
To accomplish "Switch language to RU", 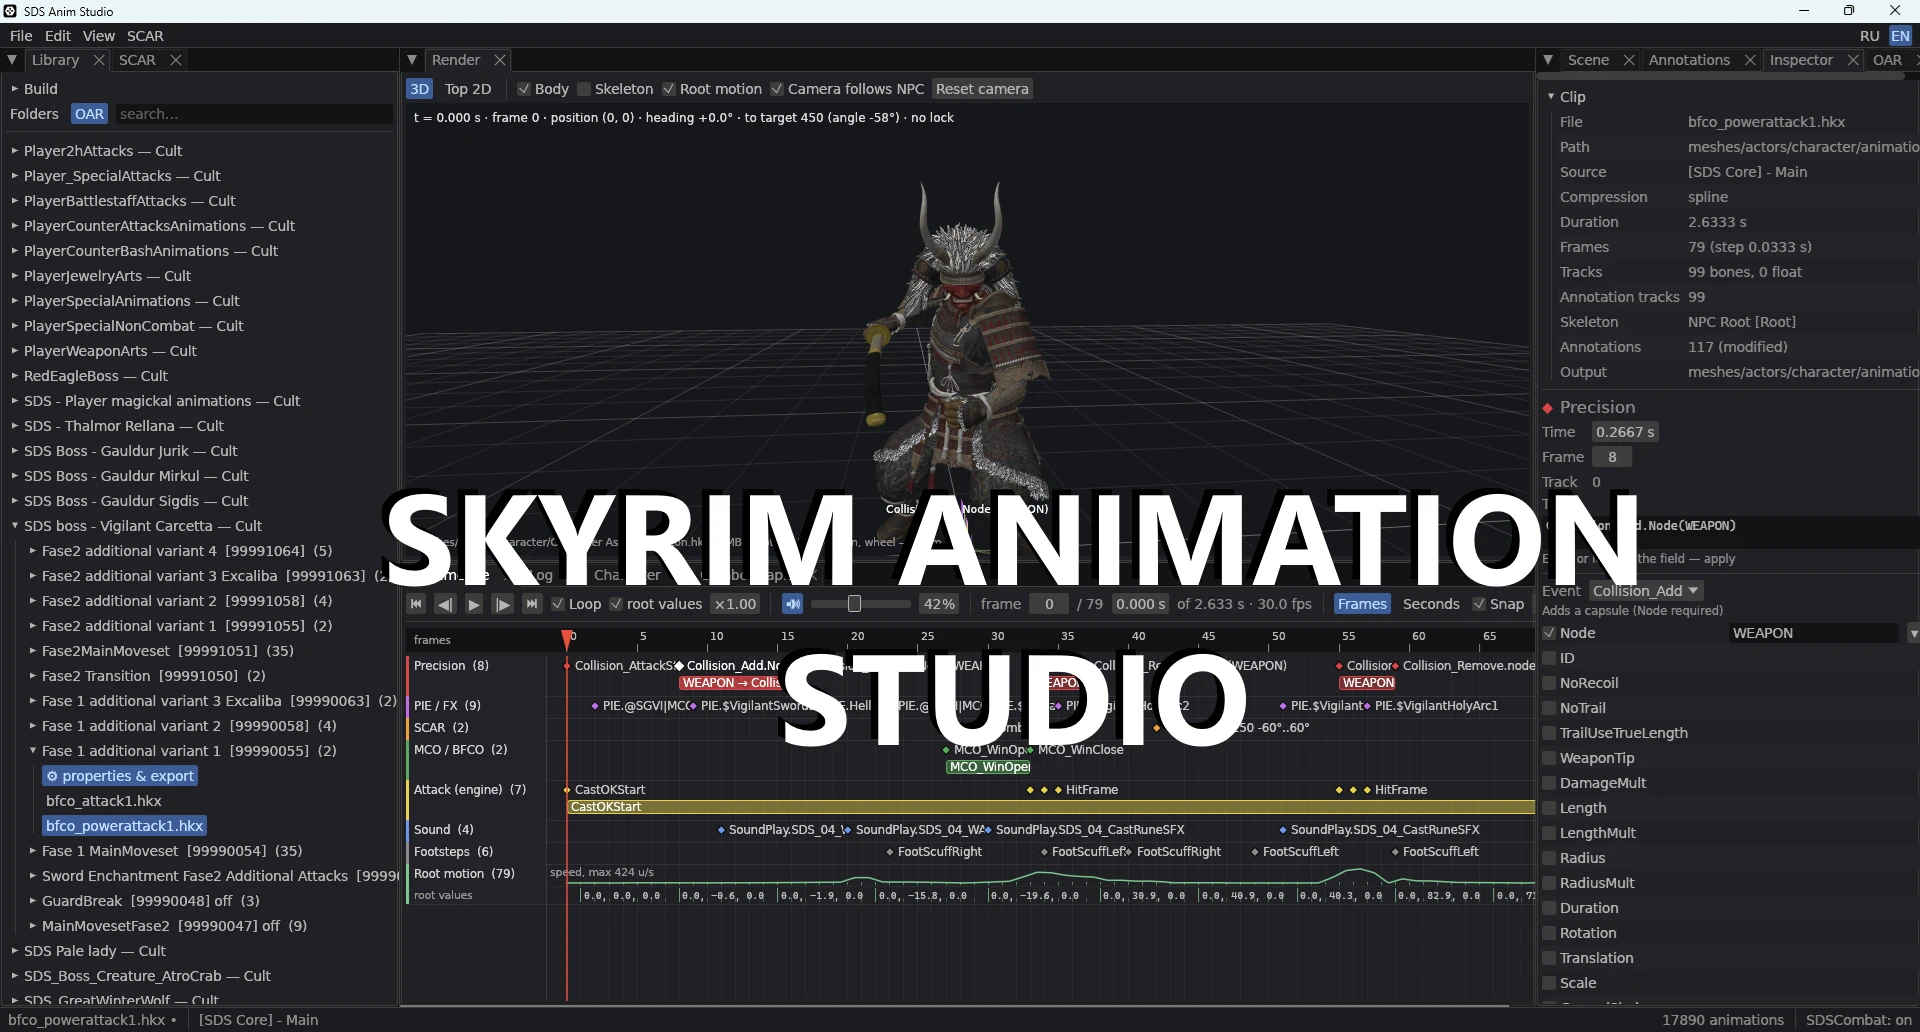I will tap(1870, 36).
